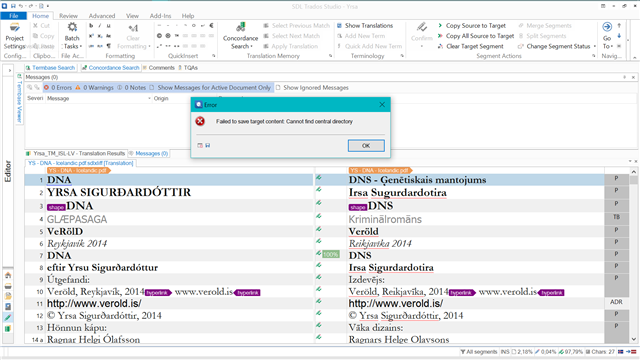The image size is (640, 360).
Task: Expand the collapsed side panel chevron
Action: pos(9,71)
